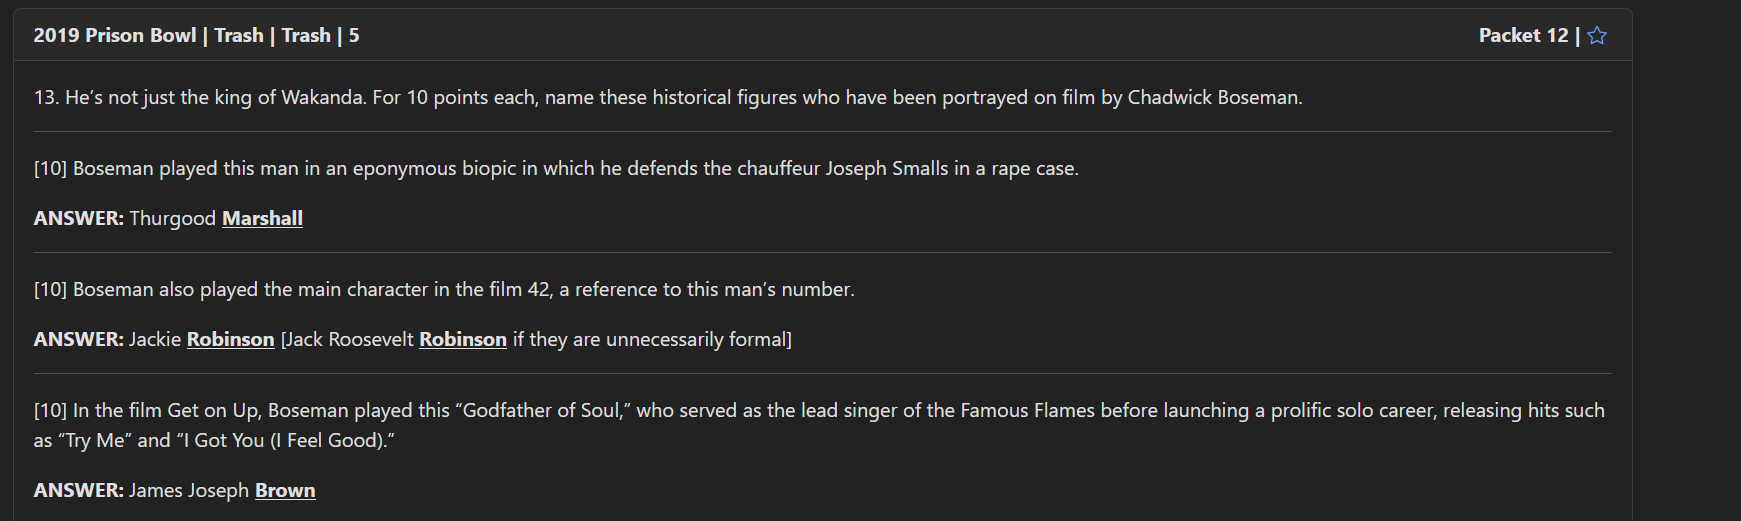This screenshot has height=521, width=1741.
Task: Click the "Packet 12" label
Action: pyautogui.click(x=1523, y=36)
